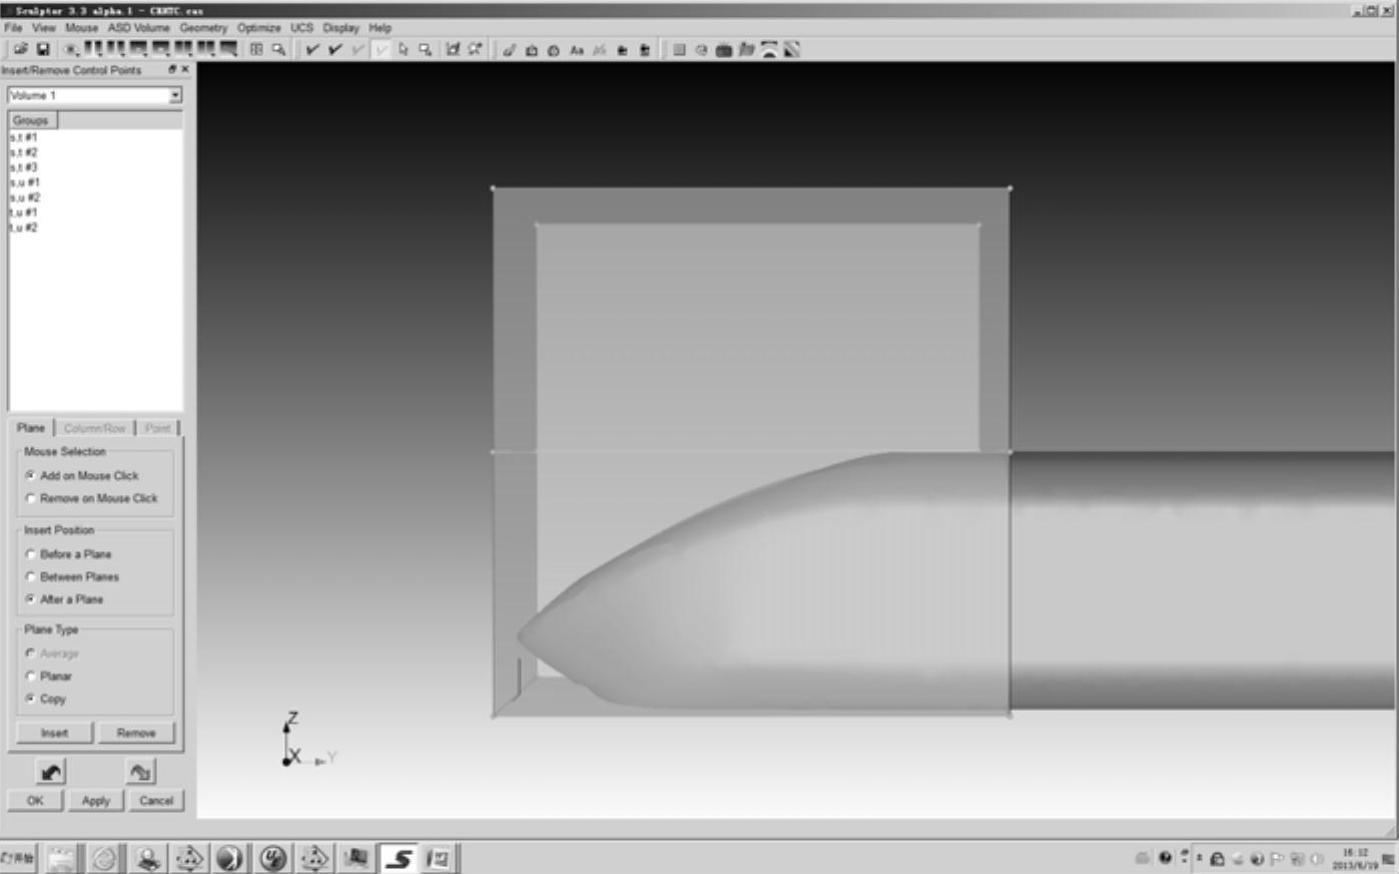1399x874 pixels.
Task: Switch to the Plane tab
Action: [x=31, y=428]
